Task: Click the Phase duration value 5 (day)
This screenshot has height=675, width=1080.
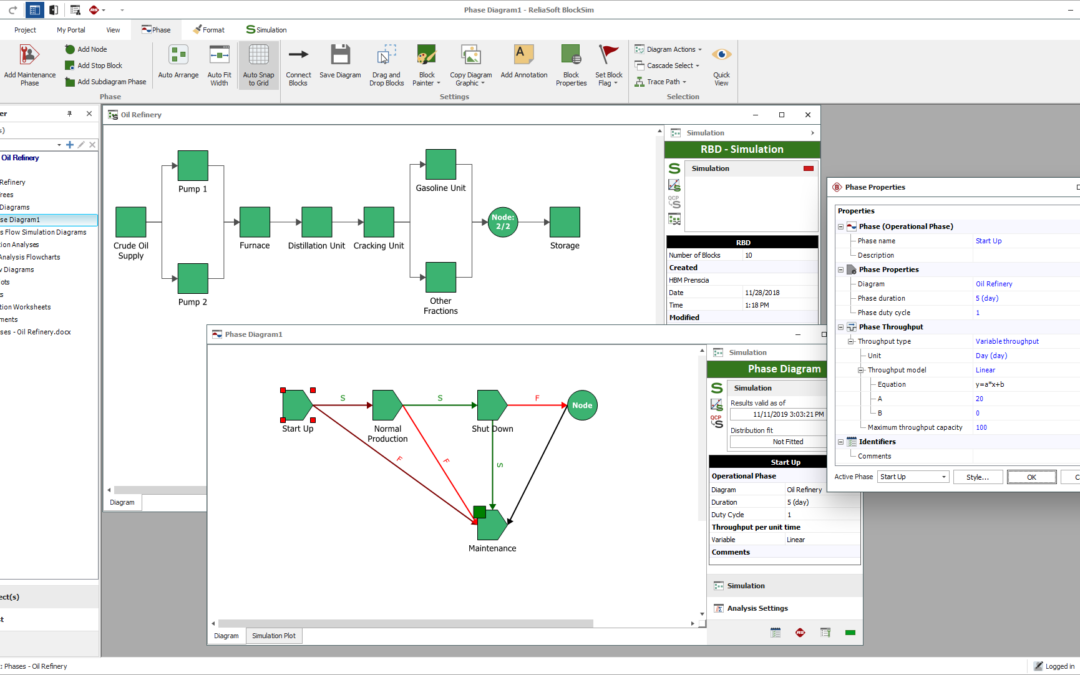Action: 986,298
